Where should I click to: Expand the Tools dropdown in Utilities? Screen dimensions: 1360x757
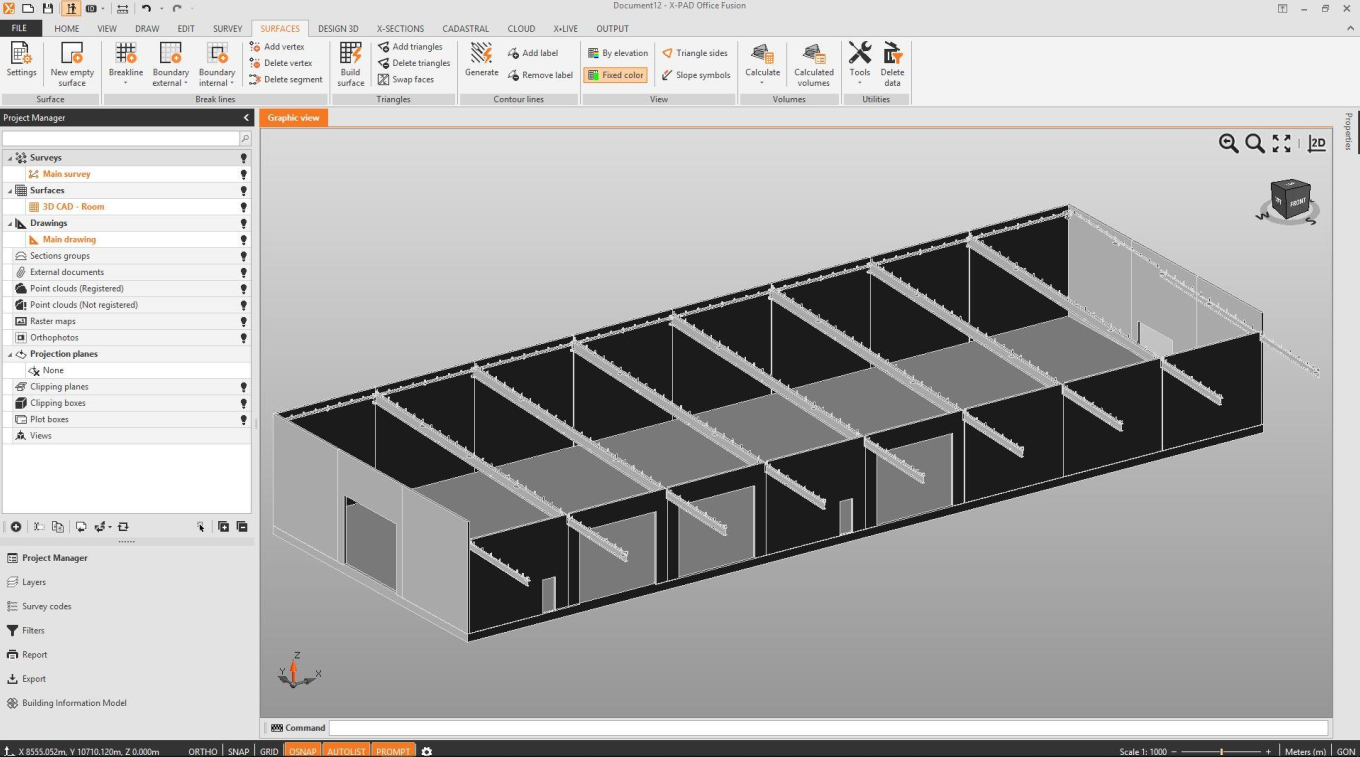pos(859,83)
